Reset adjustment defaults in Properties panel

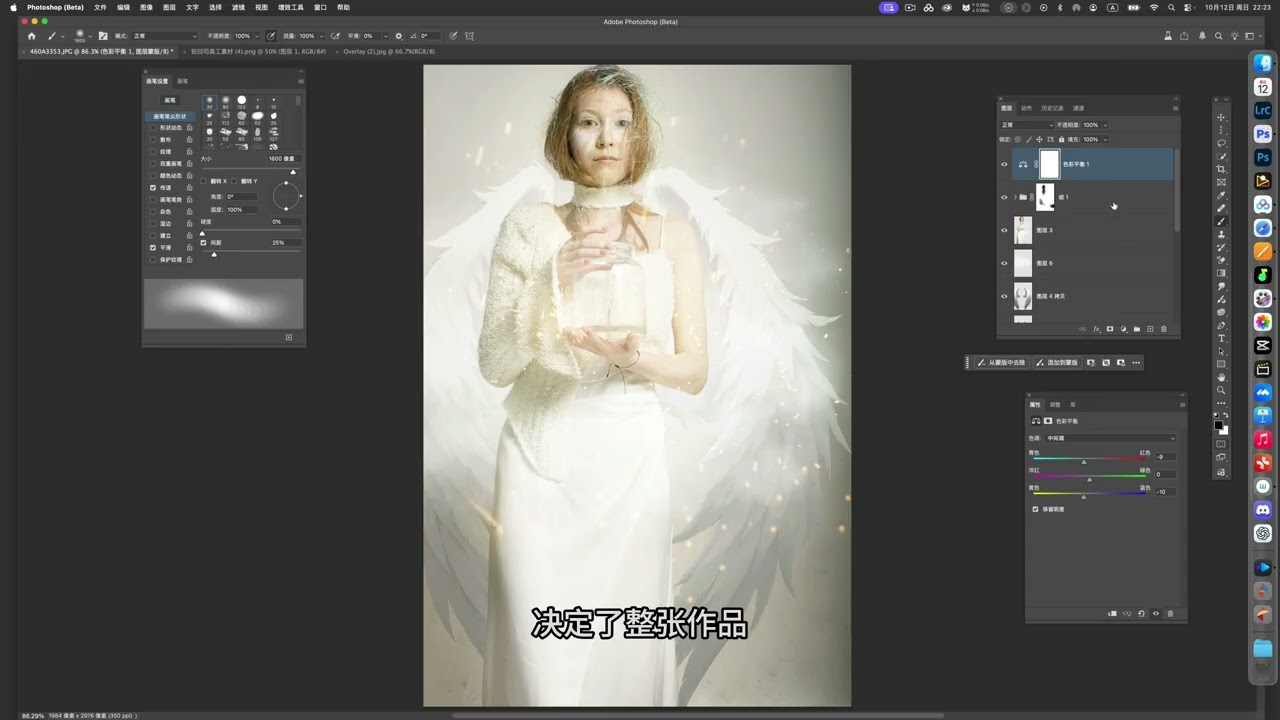[x=1141, y=613]
